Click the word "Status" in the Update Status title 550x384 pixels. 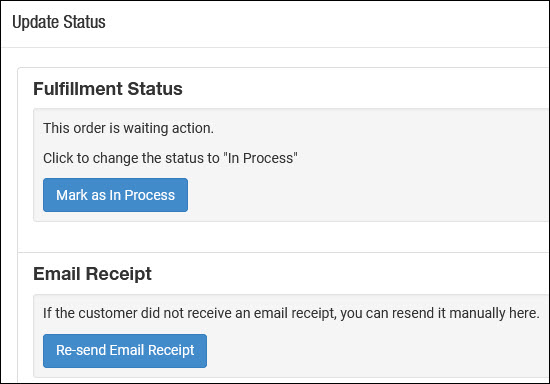click(85, 22)
